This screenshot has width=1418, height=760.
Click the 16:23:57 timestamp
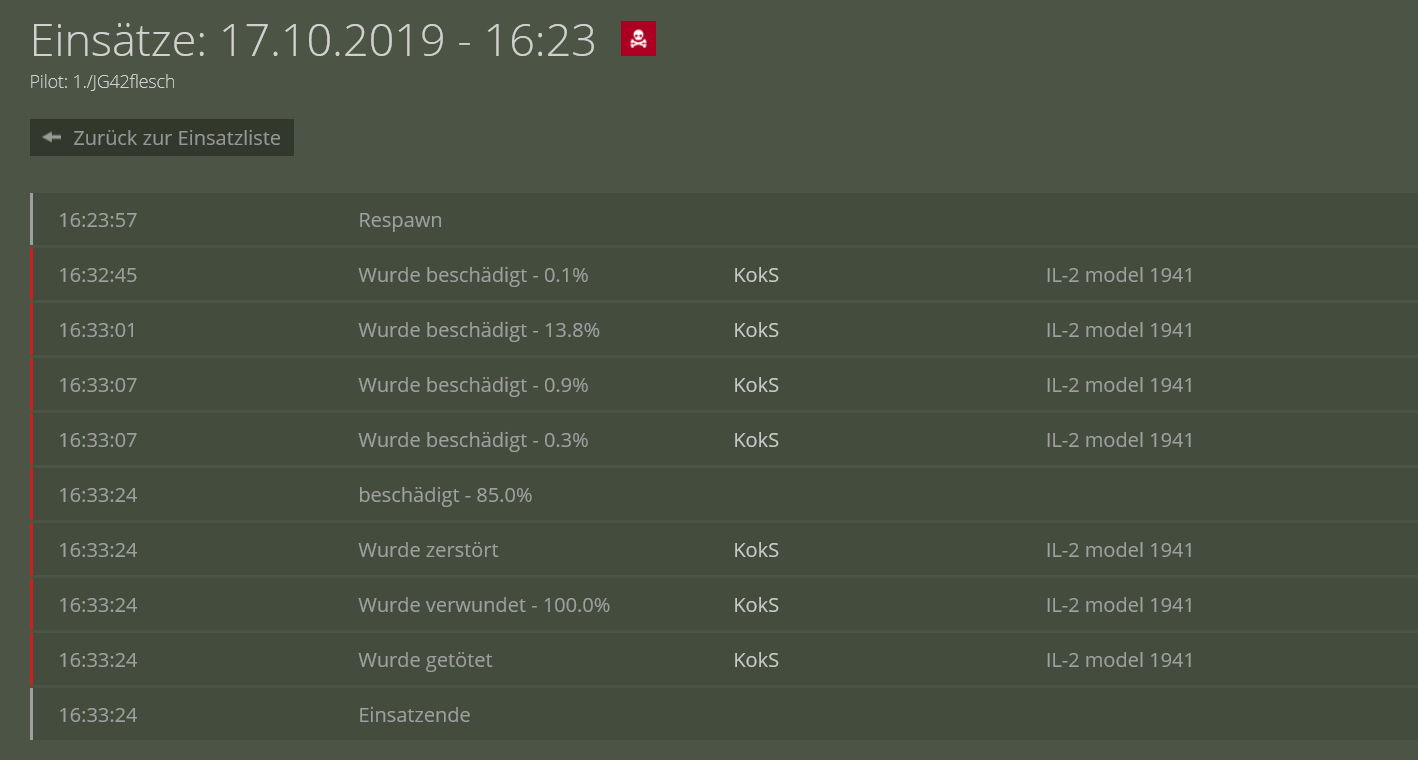coord(97,220)
